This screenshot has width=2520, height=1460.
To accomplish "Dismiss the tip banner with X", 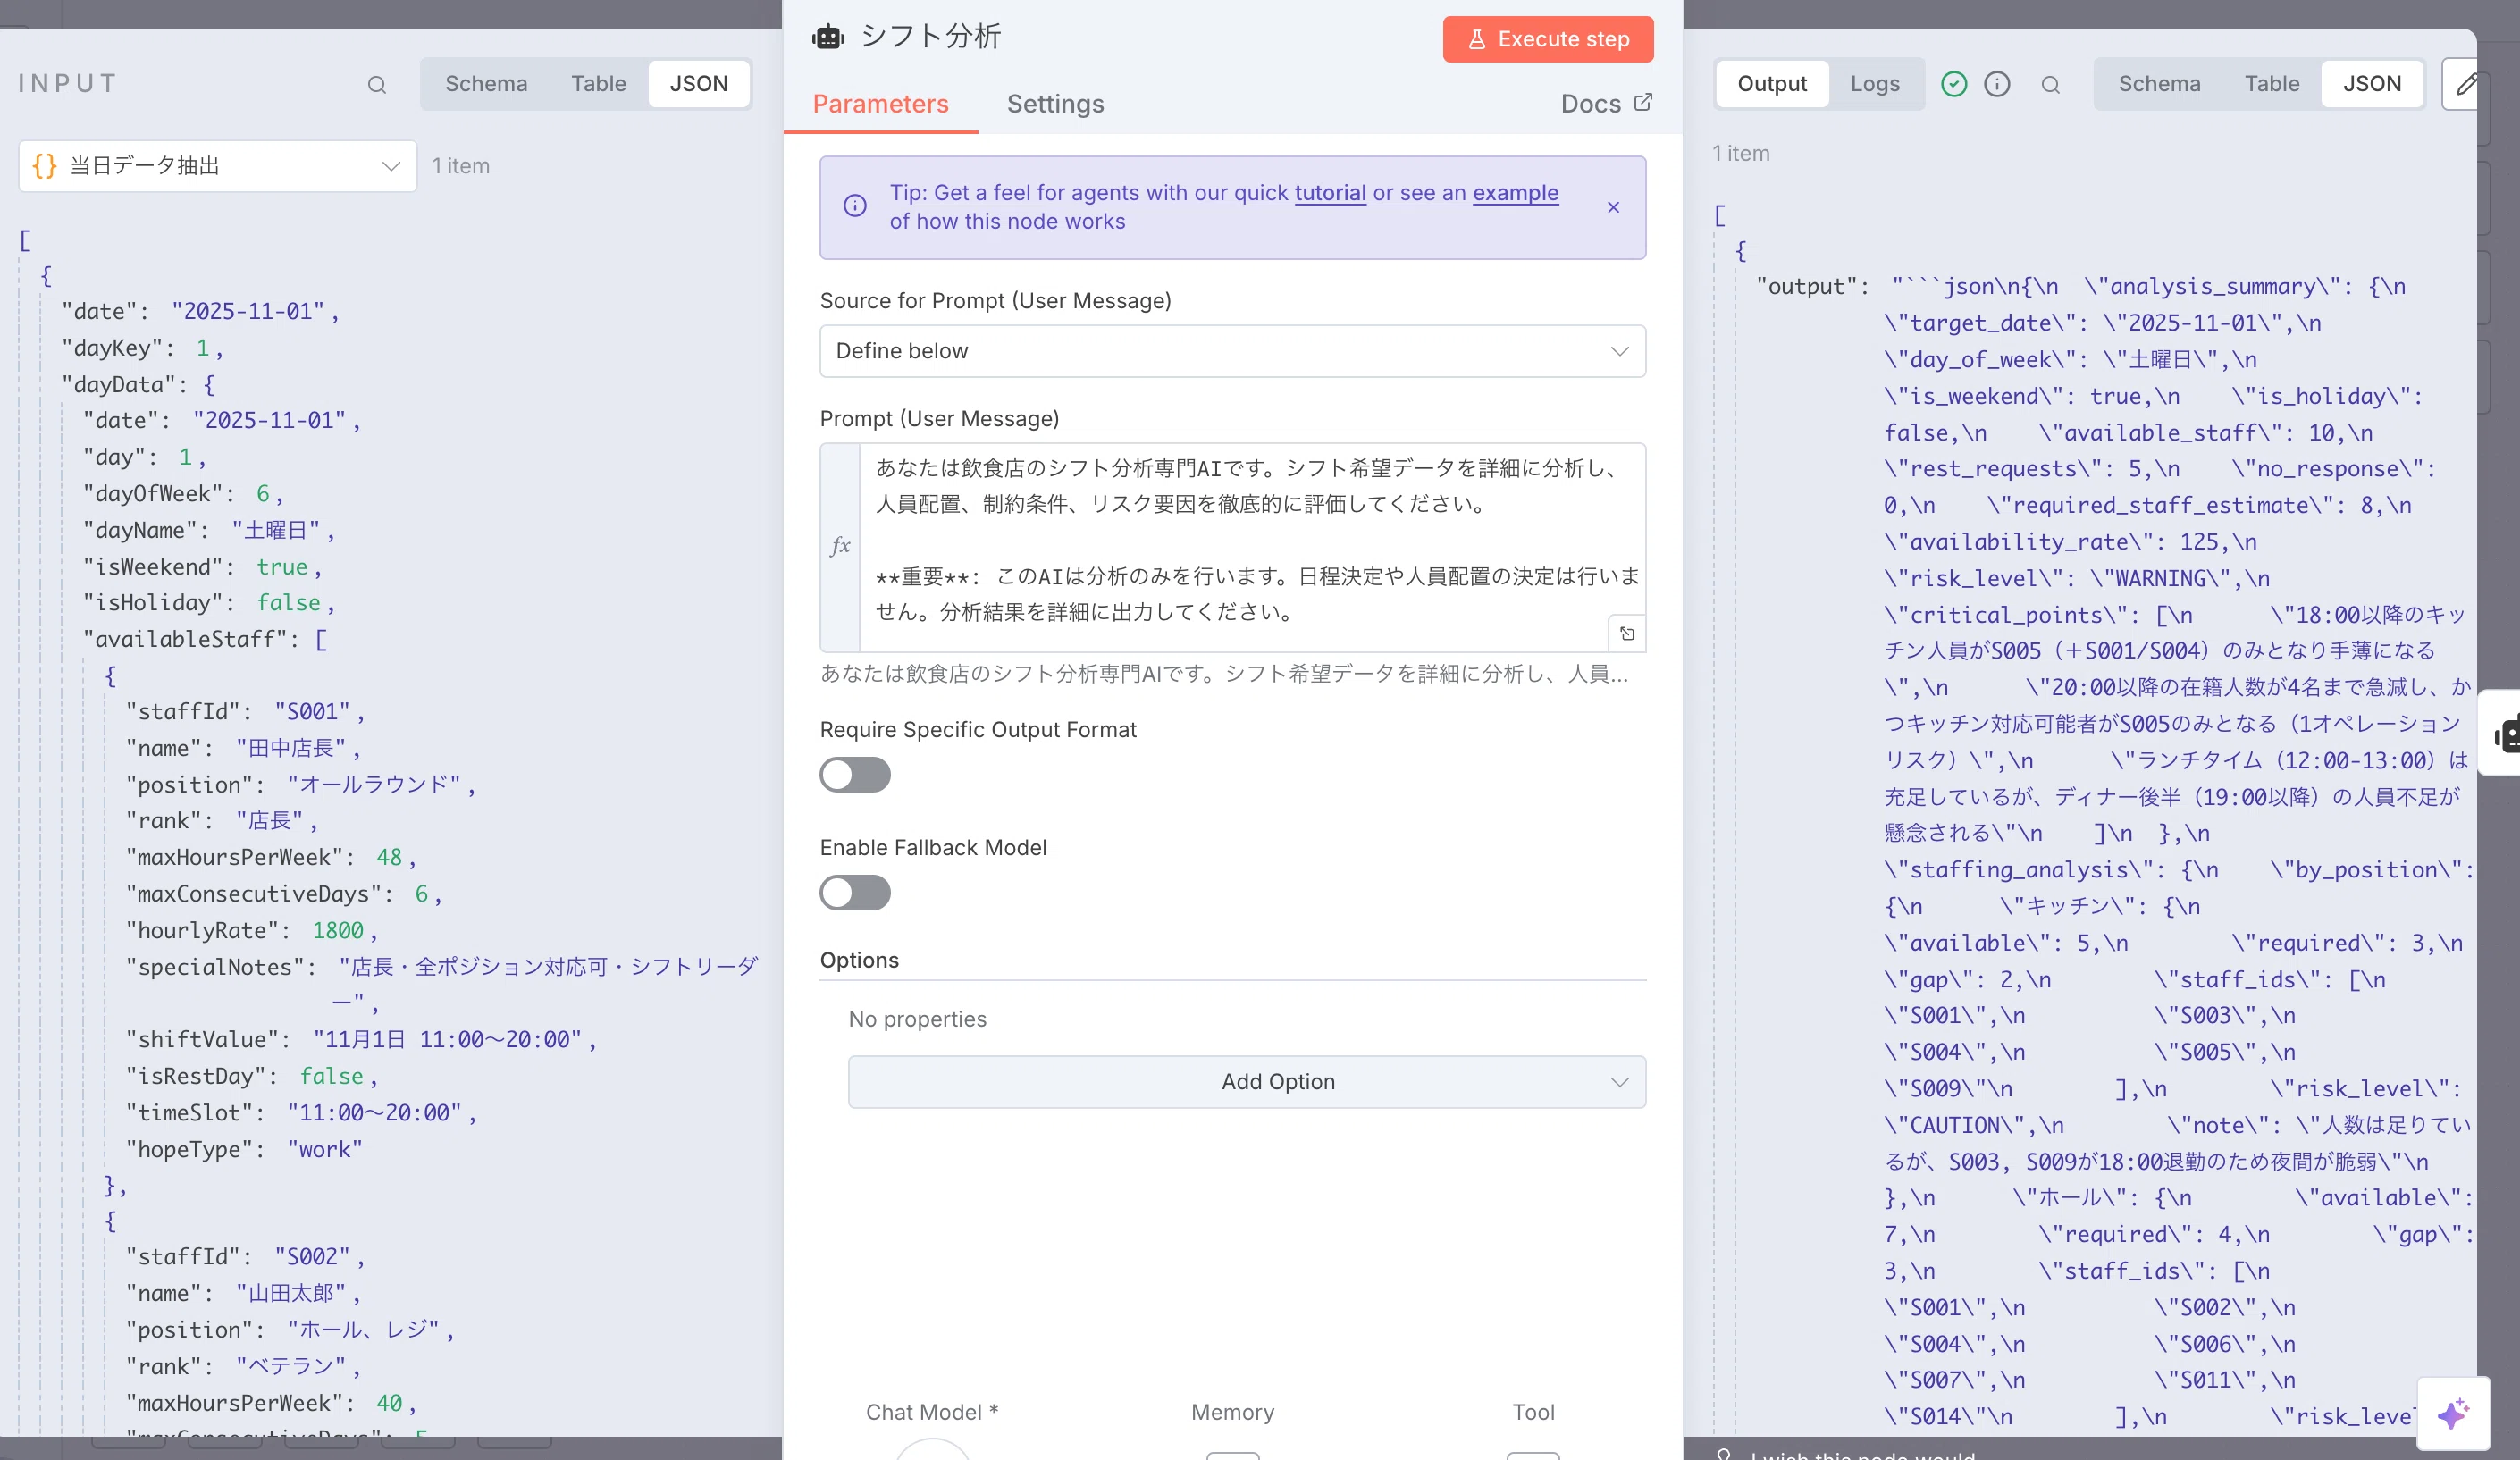I will tap(1613, 207).
